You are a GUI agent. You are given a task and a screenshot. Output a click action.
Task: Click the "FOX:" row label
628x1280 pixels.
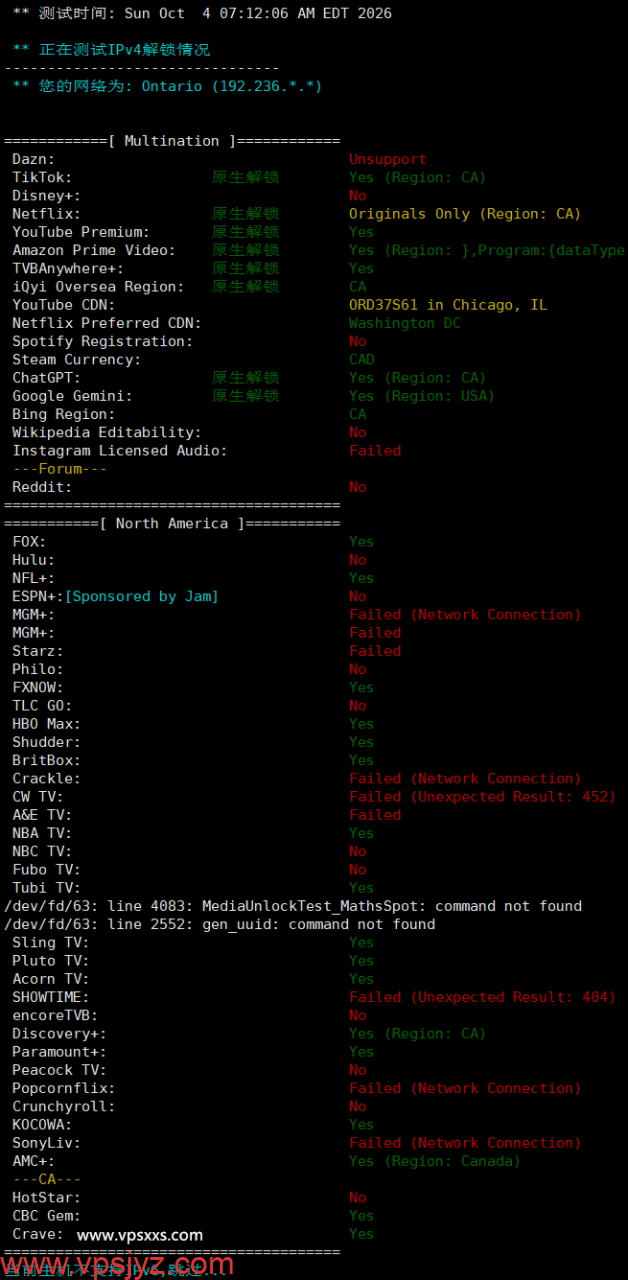click(x=29, y=541)
